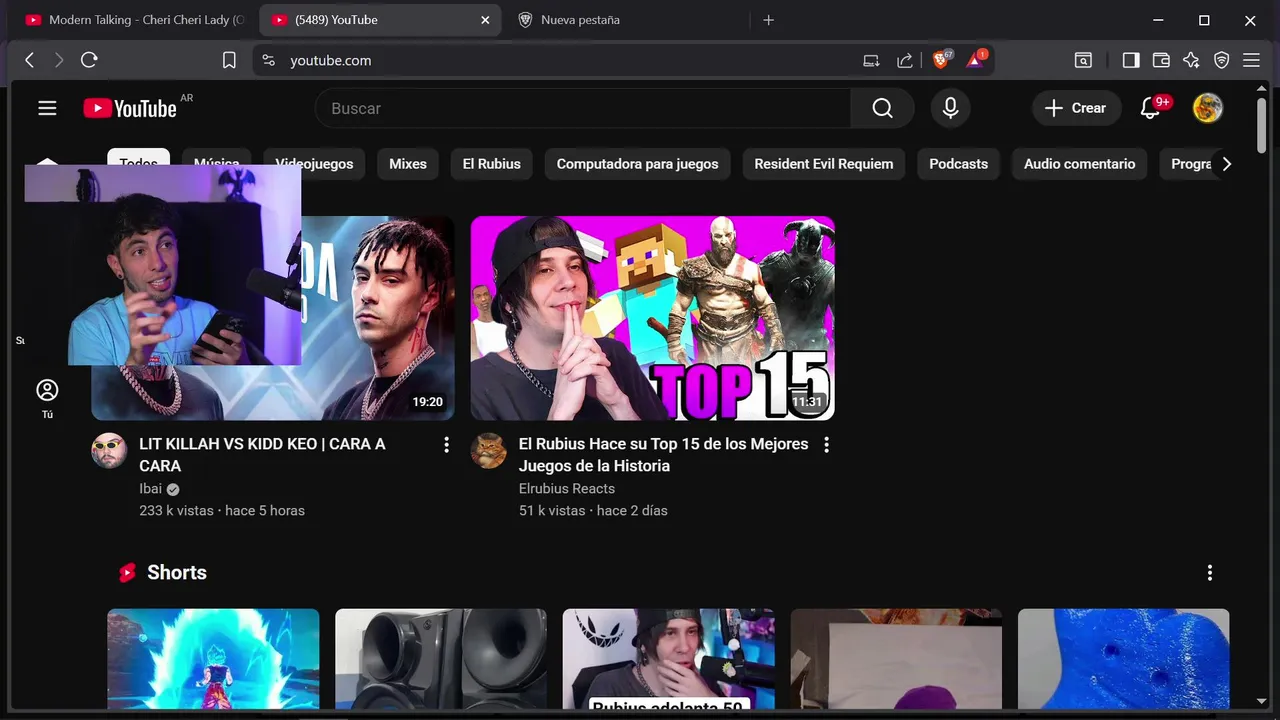The width and height of the screenshot is (1280, 720).
Task: Open Elrubius Reacts channel avatar
Action: [x=489, y=451]
